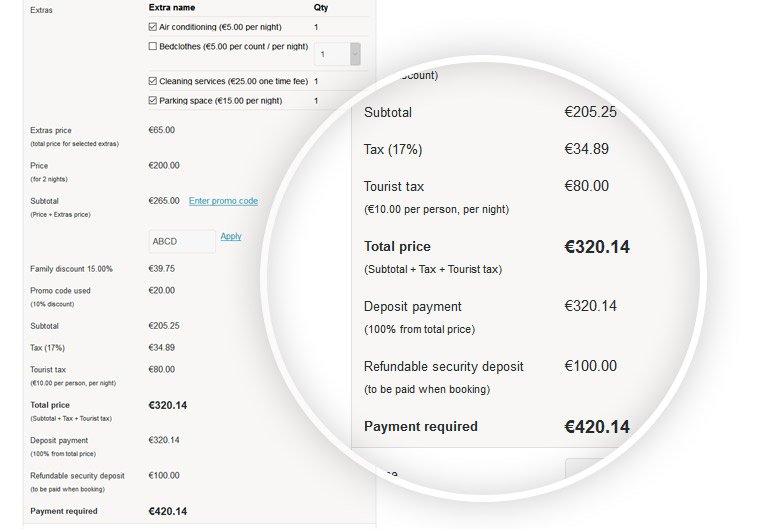763x529 pixels.
Task: Uncheck the Cleaning services checkbox
Action: [152, 81]
